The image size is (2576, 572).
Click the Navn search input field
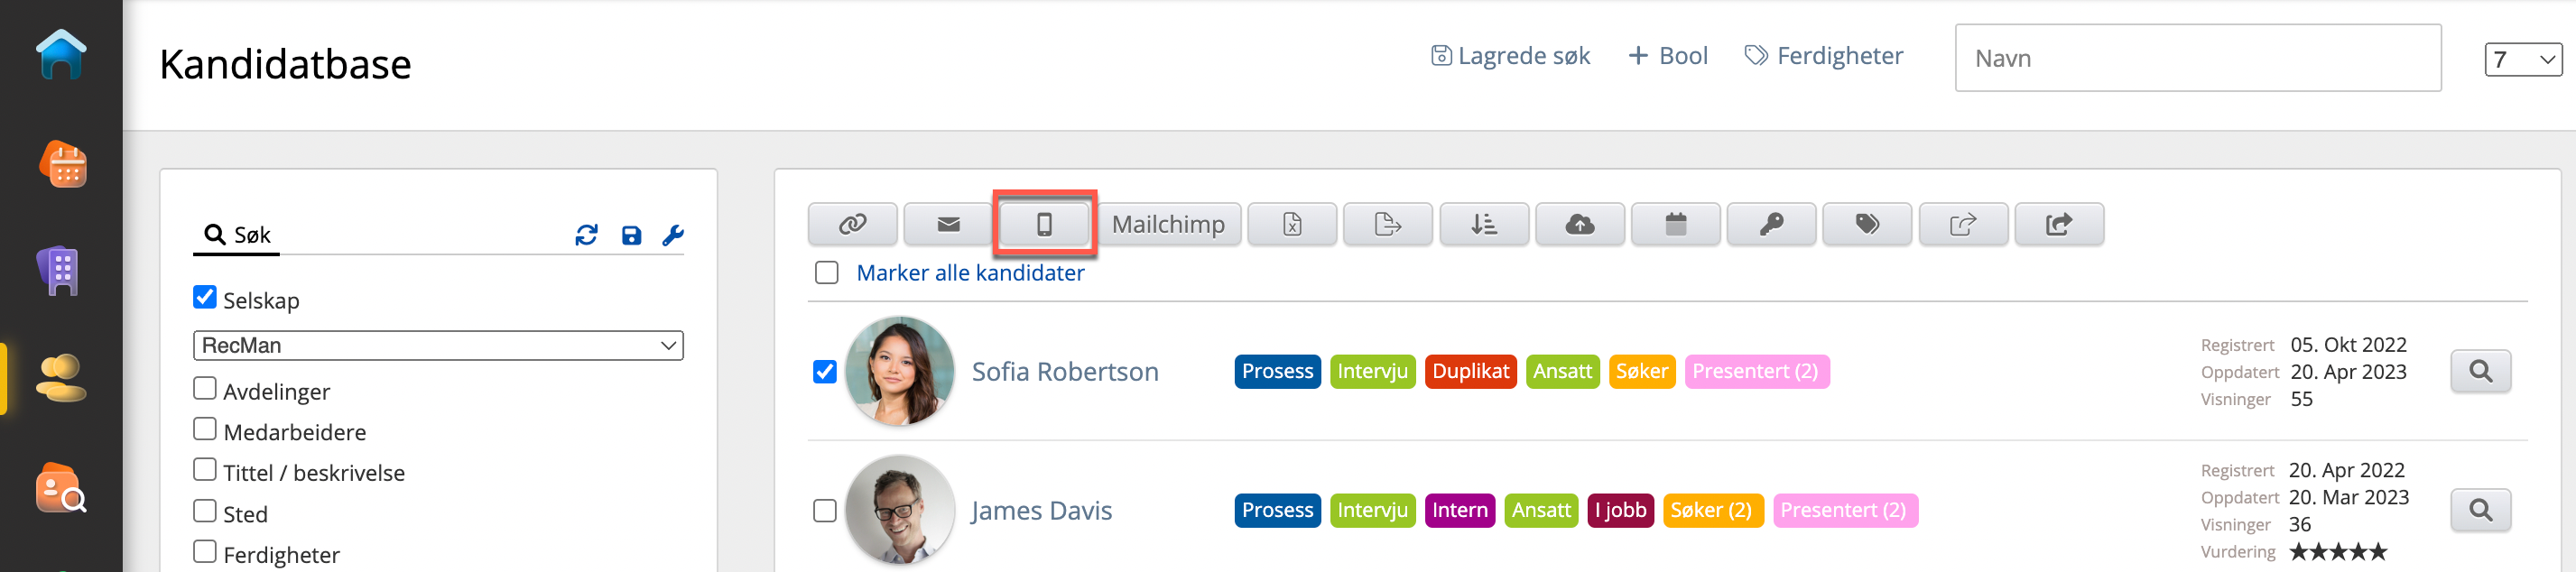2197,58
